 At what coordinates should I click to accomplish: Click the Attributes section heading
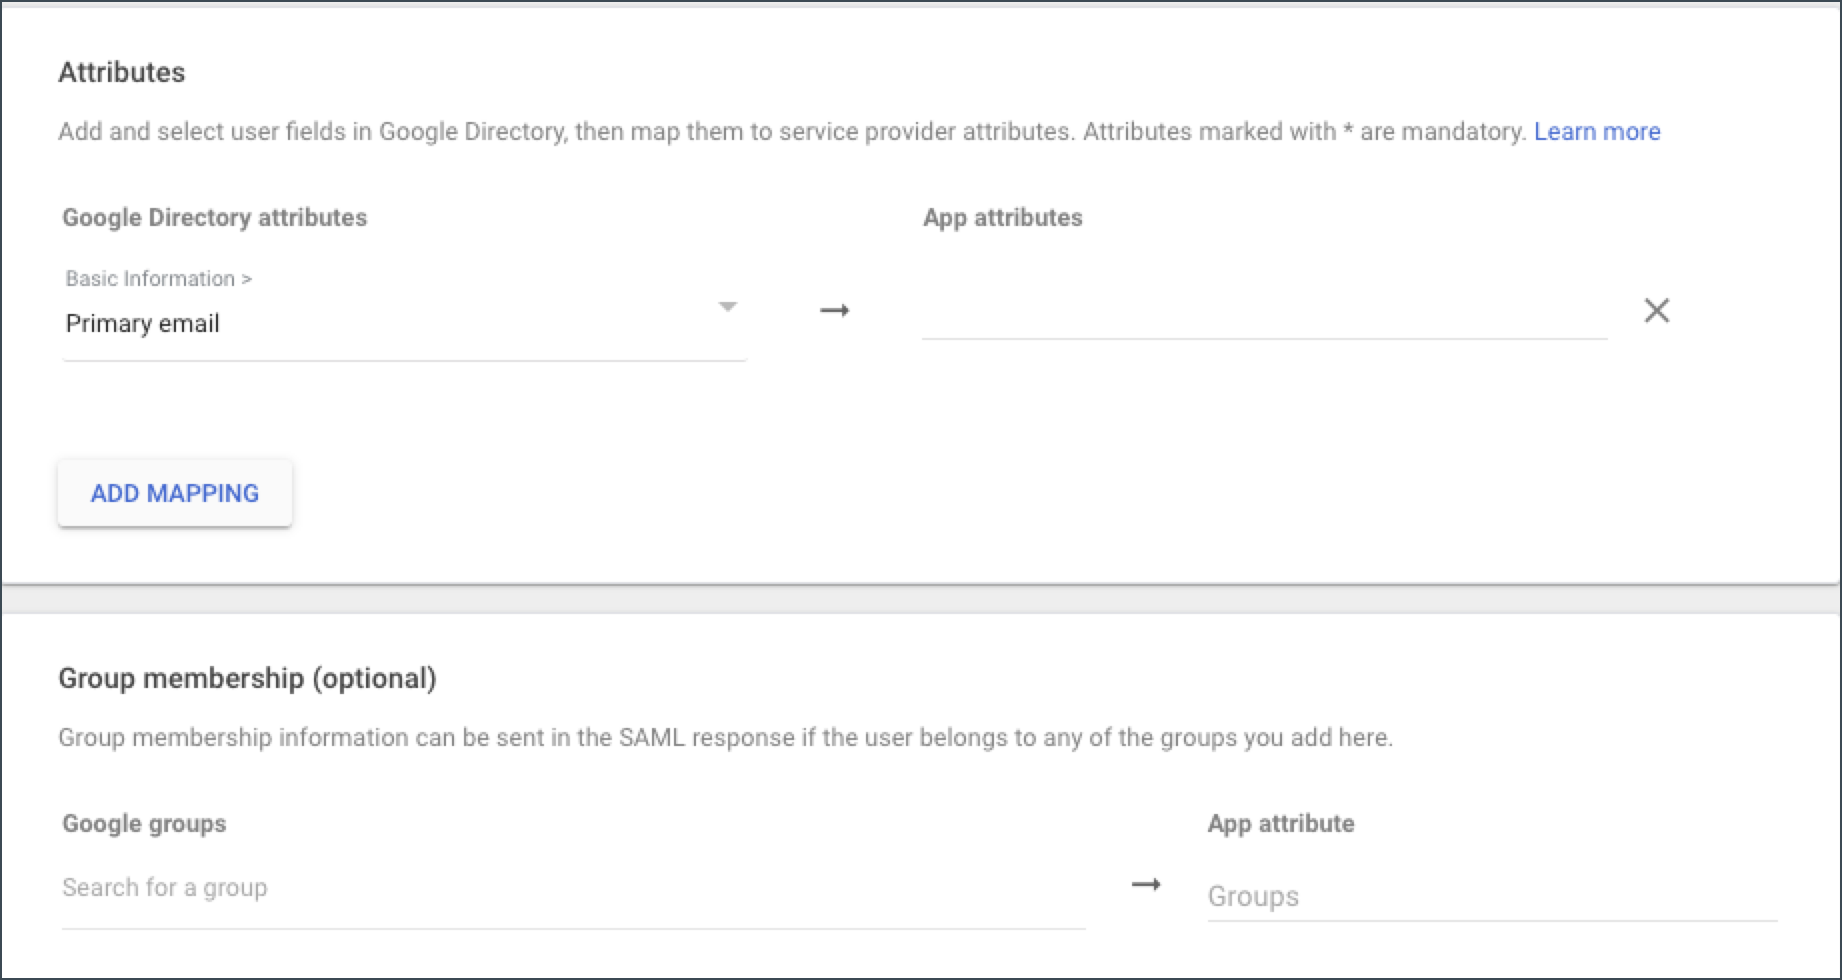pos(122,73)
